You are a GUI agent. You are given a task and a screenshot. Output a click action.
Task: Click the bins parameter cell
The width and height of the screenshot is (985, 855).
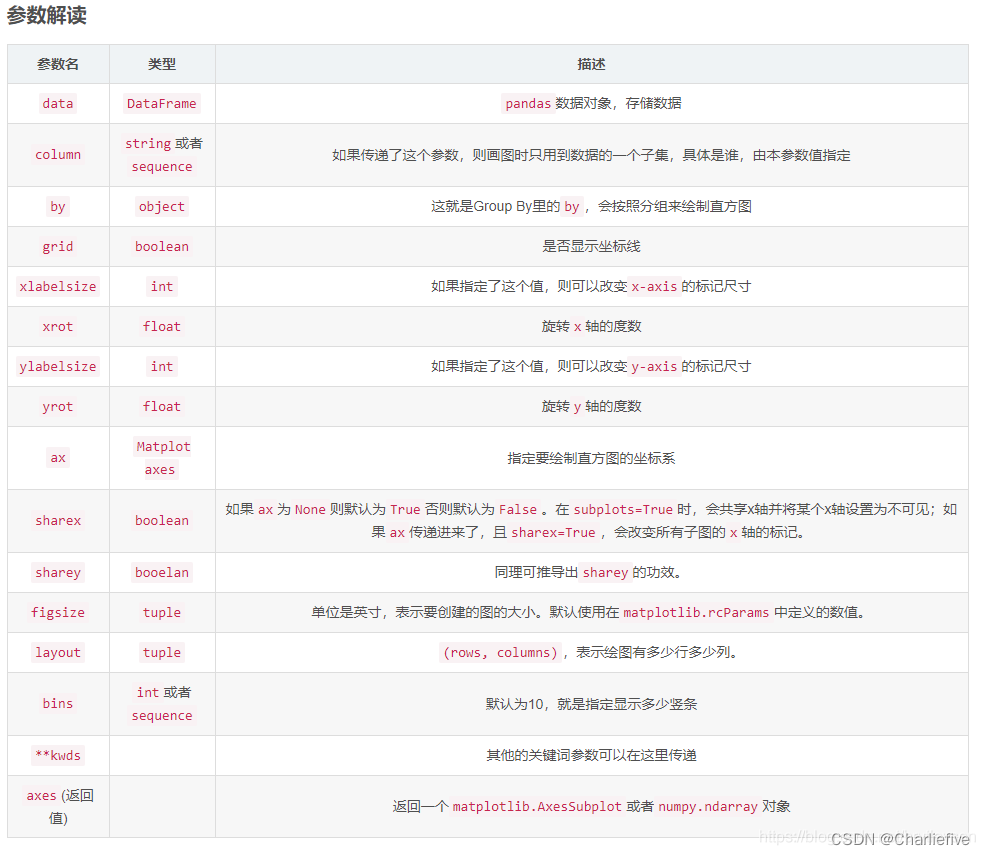[x=57, y=703]
